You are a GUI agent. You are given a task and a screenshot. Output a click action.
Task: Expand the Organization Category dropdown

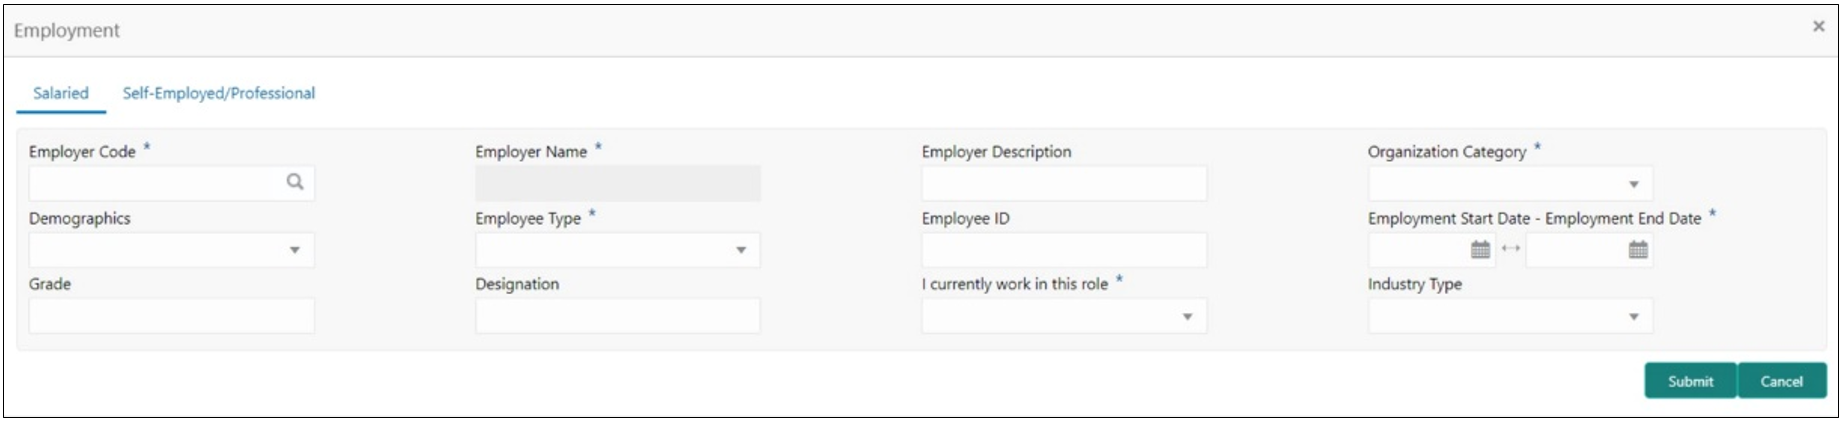(x=1633, y=184)
